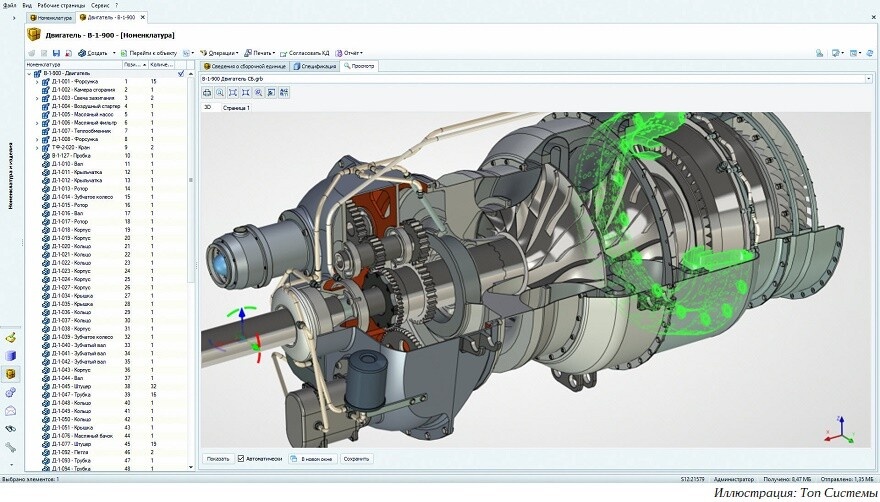Viewport: 880px width, 502px height.
Task: Toggle the Автоматически checkbox
Action: [241, 459]
